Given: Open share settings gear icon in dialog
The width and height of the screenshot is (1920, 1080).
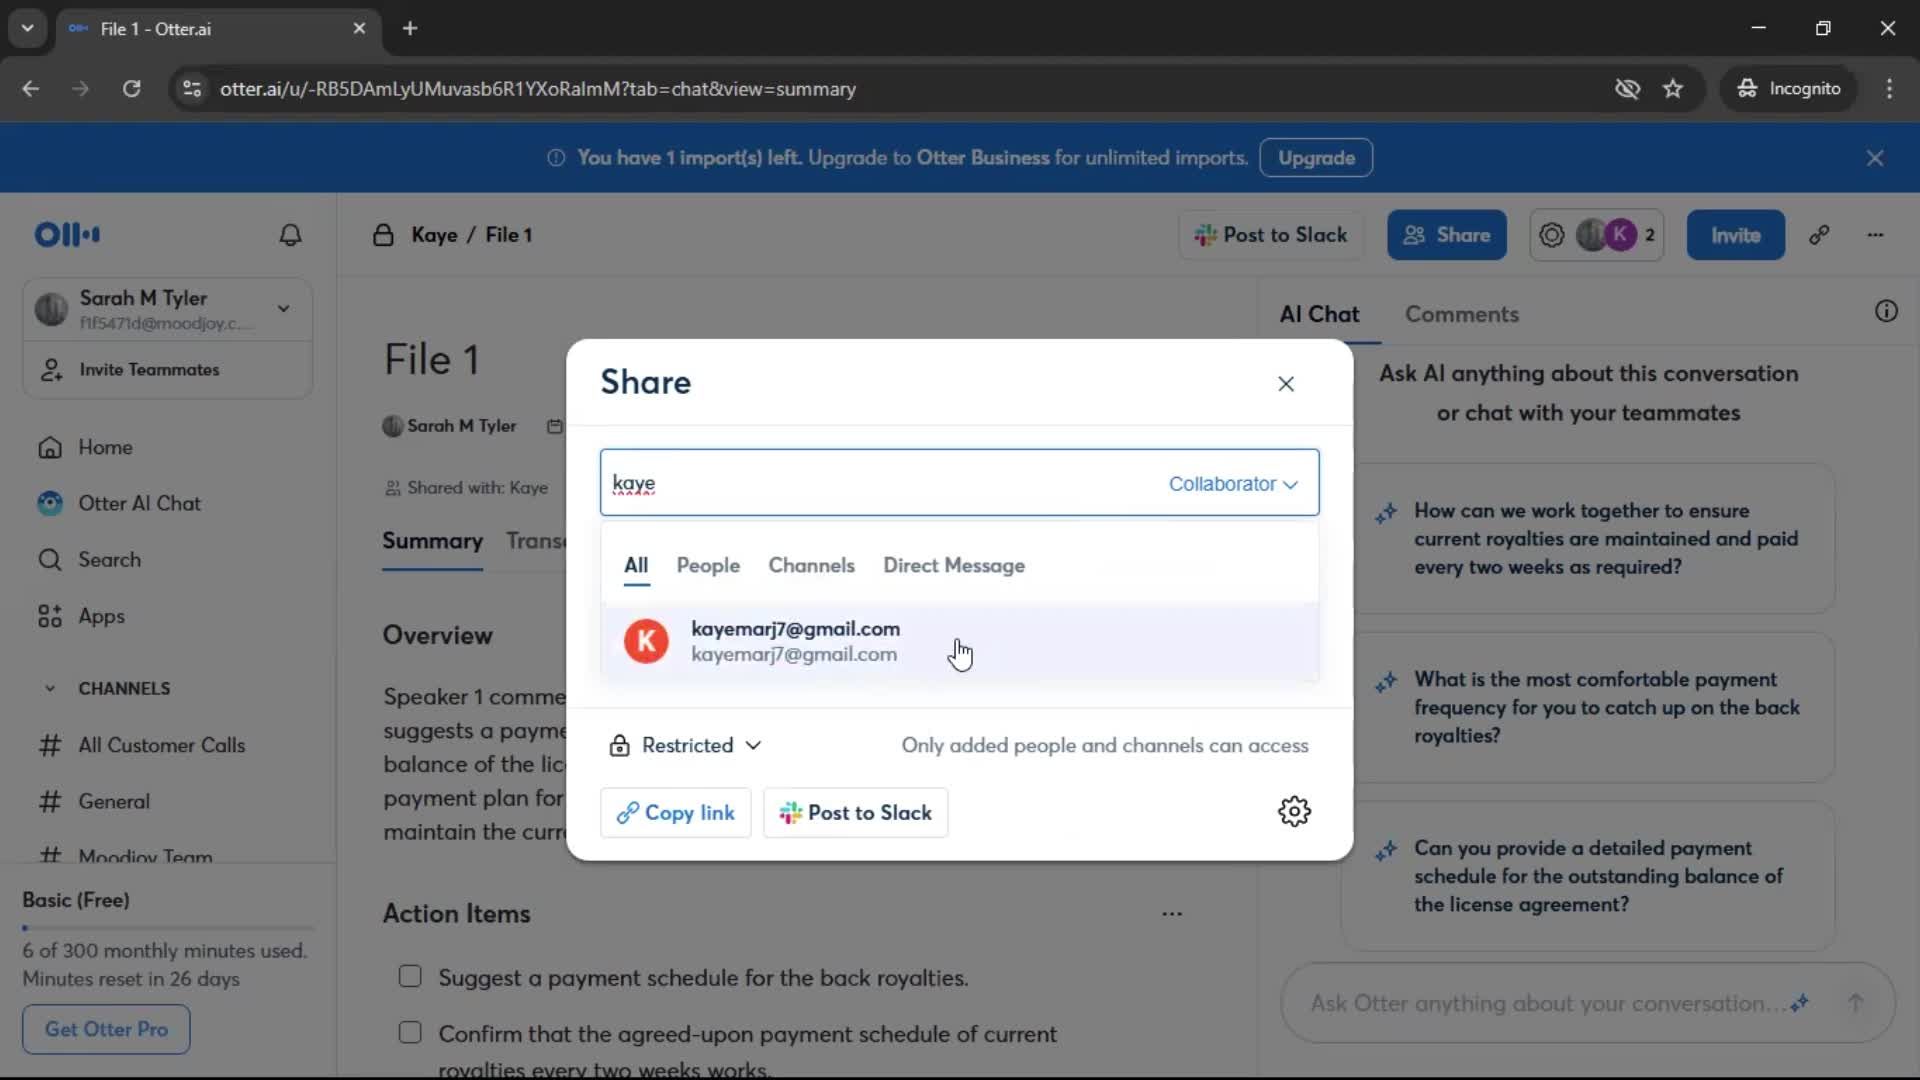Looking at the screenshot, I should [1294, 811].
